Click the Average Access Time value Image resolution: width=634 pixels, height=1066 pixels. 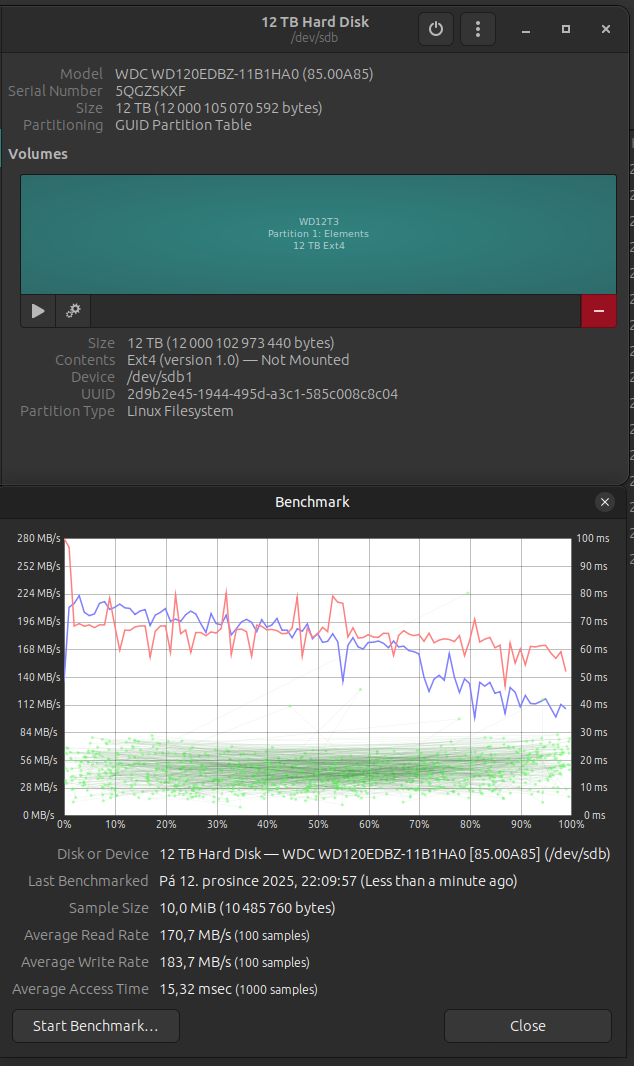[195, 989]
